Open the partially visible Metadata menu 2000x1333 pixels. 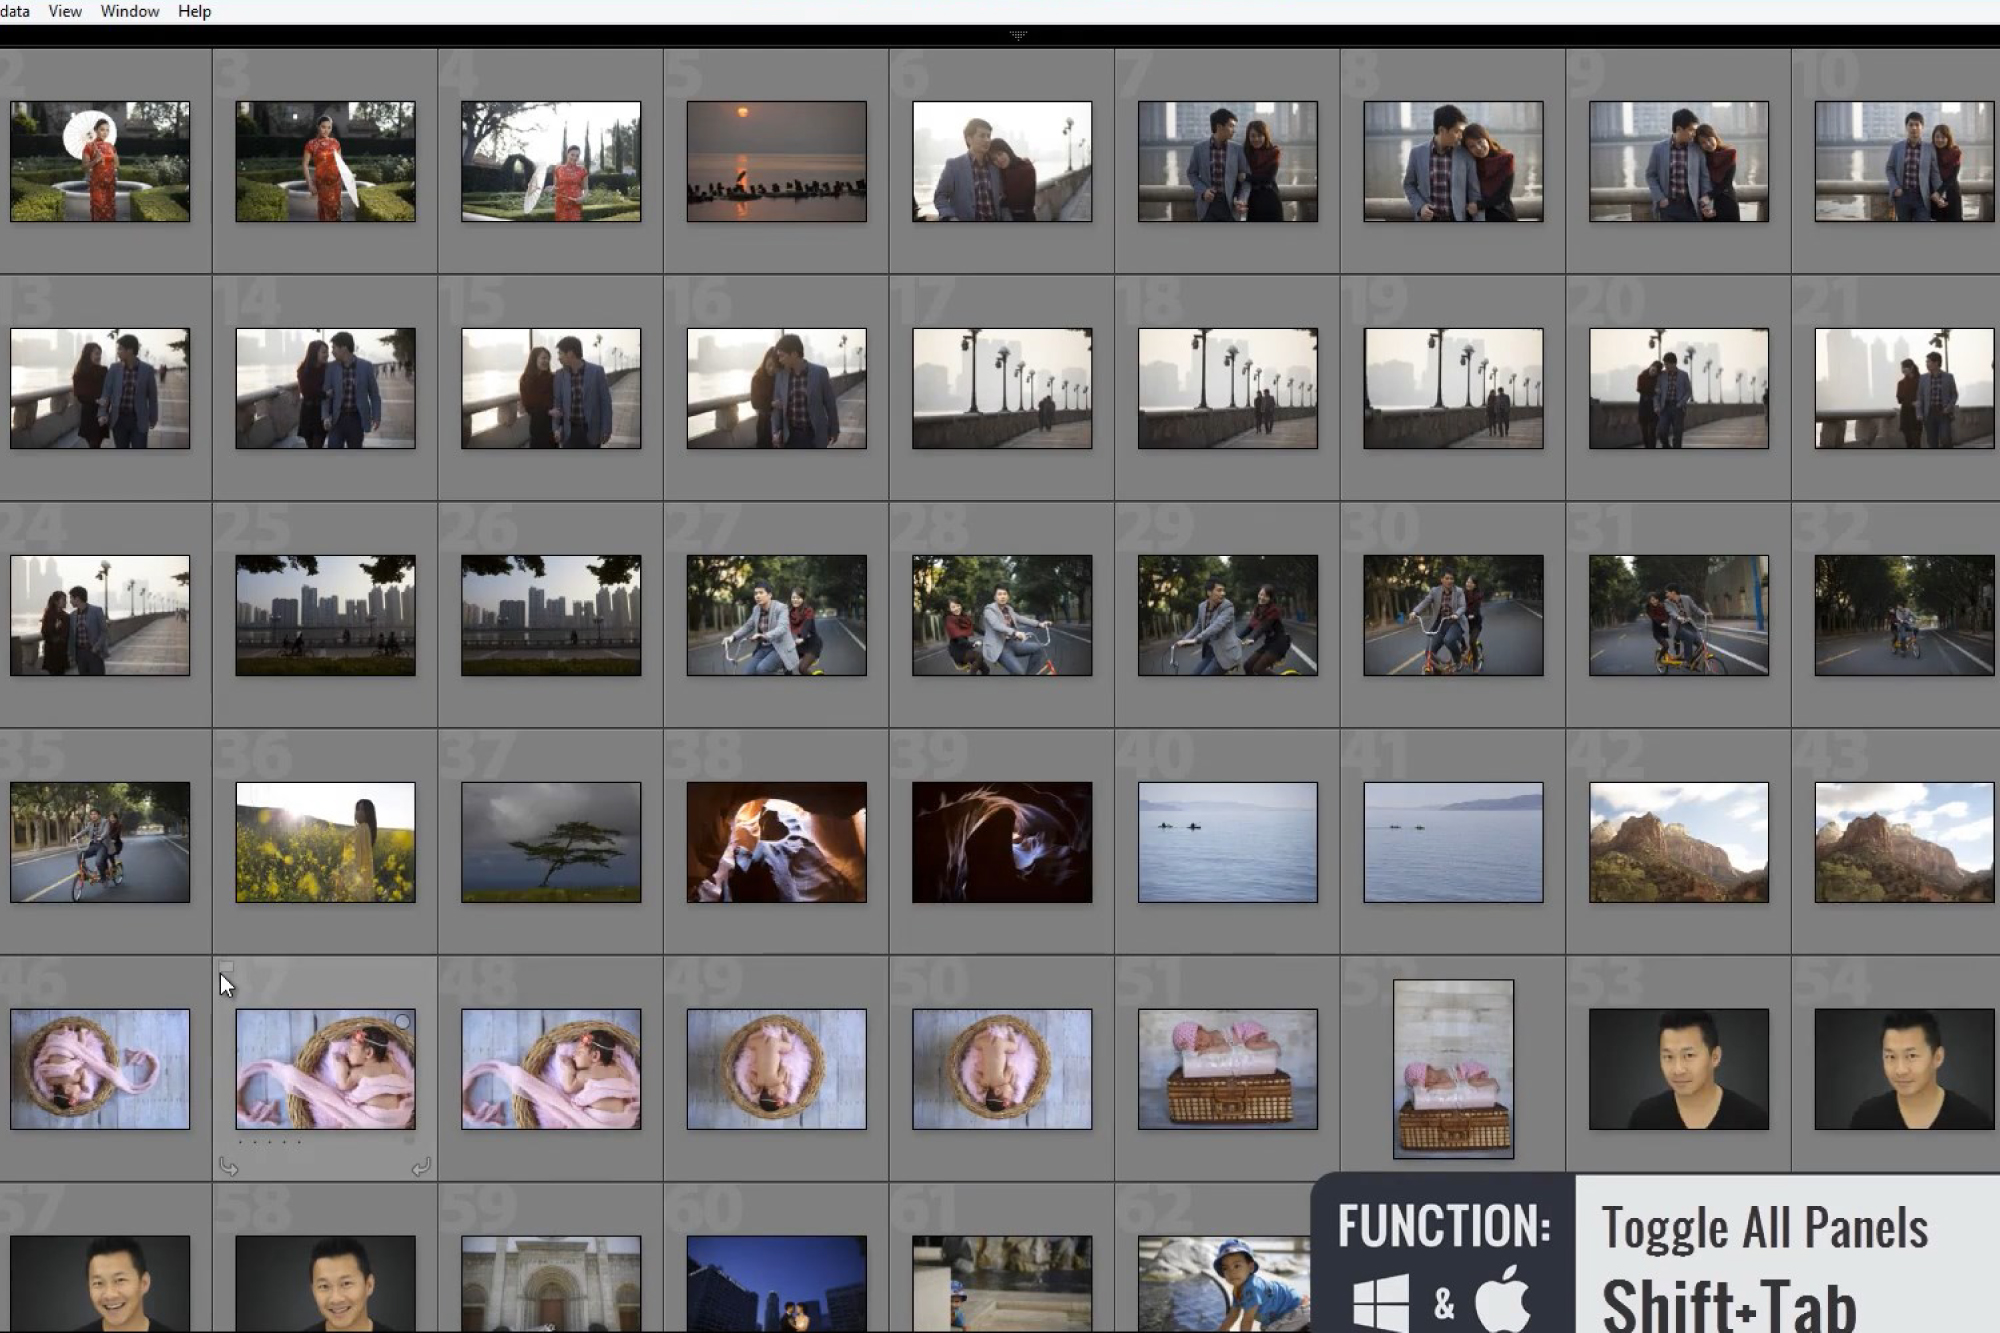click(14, 11)
